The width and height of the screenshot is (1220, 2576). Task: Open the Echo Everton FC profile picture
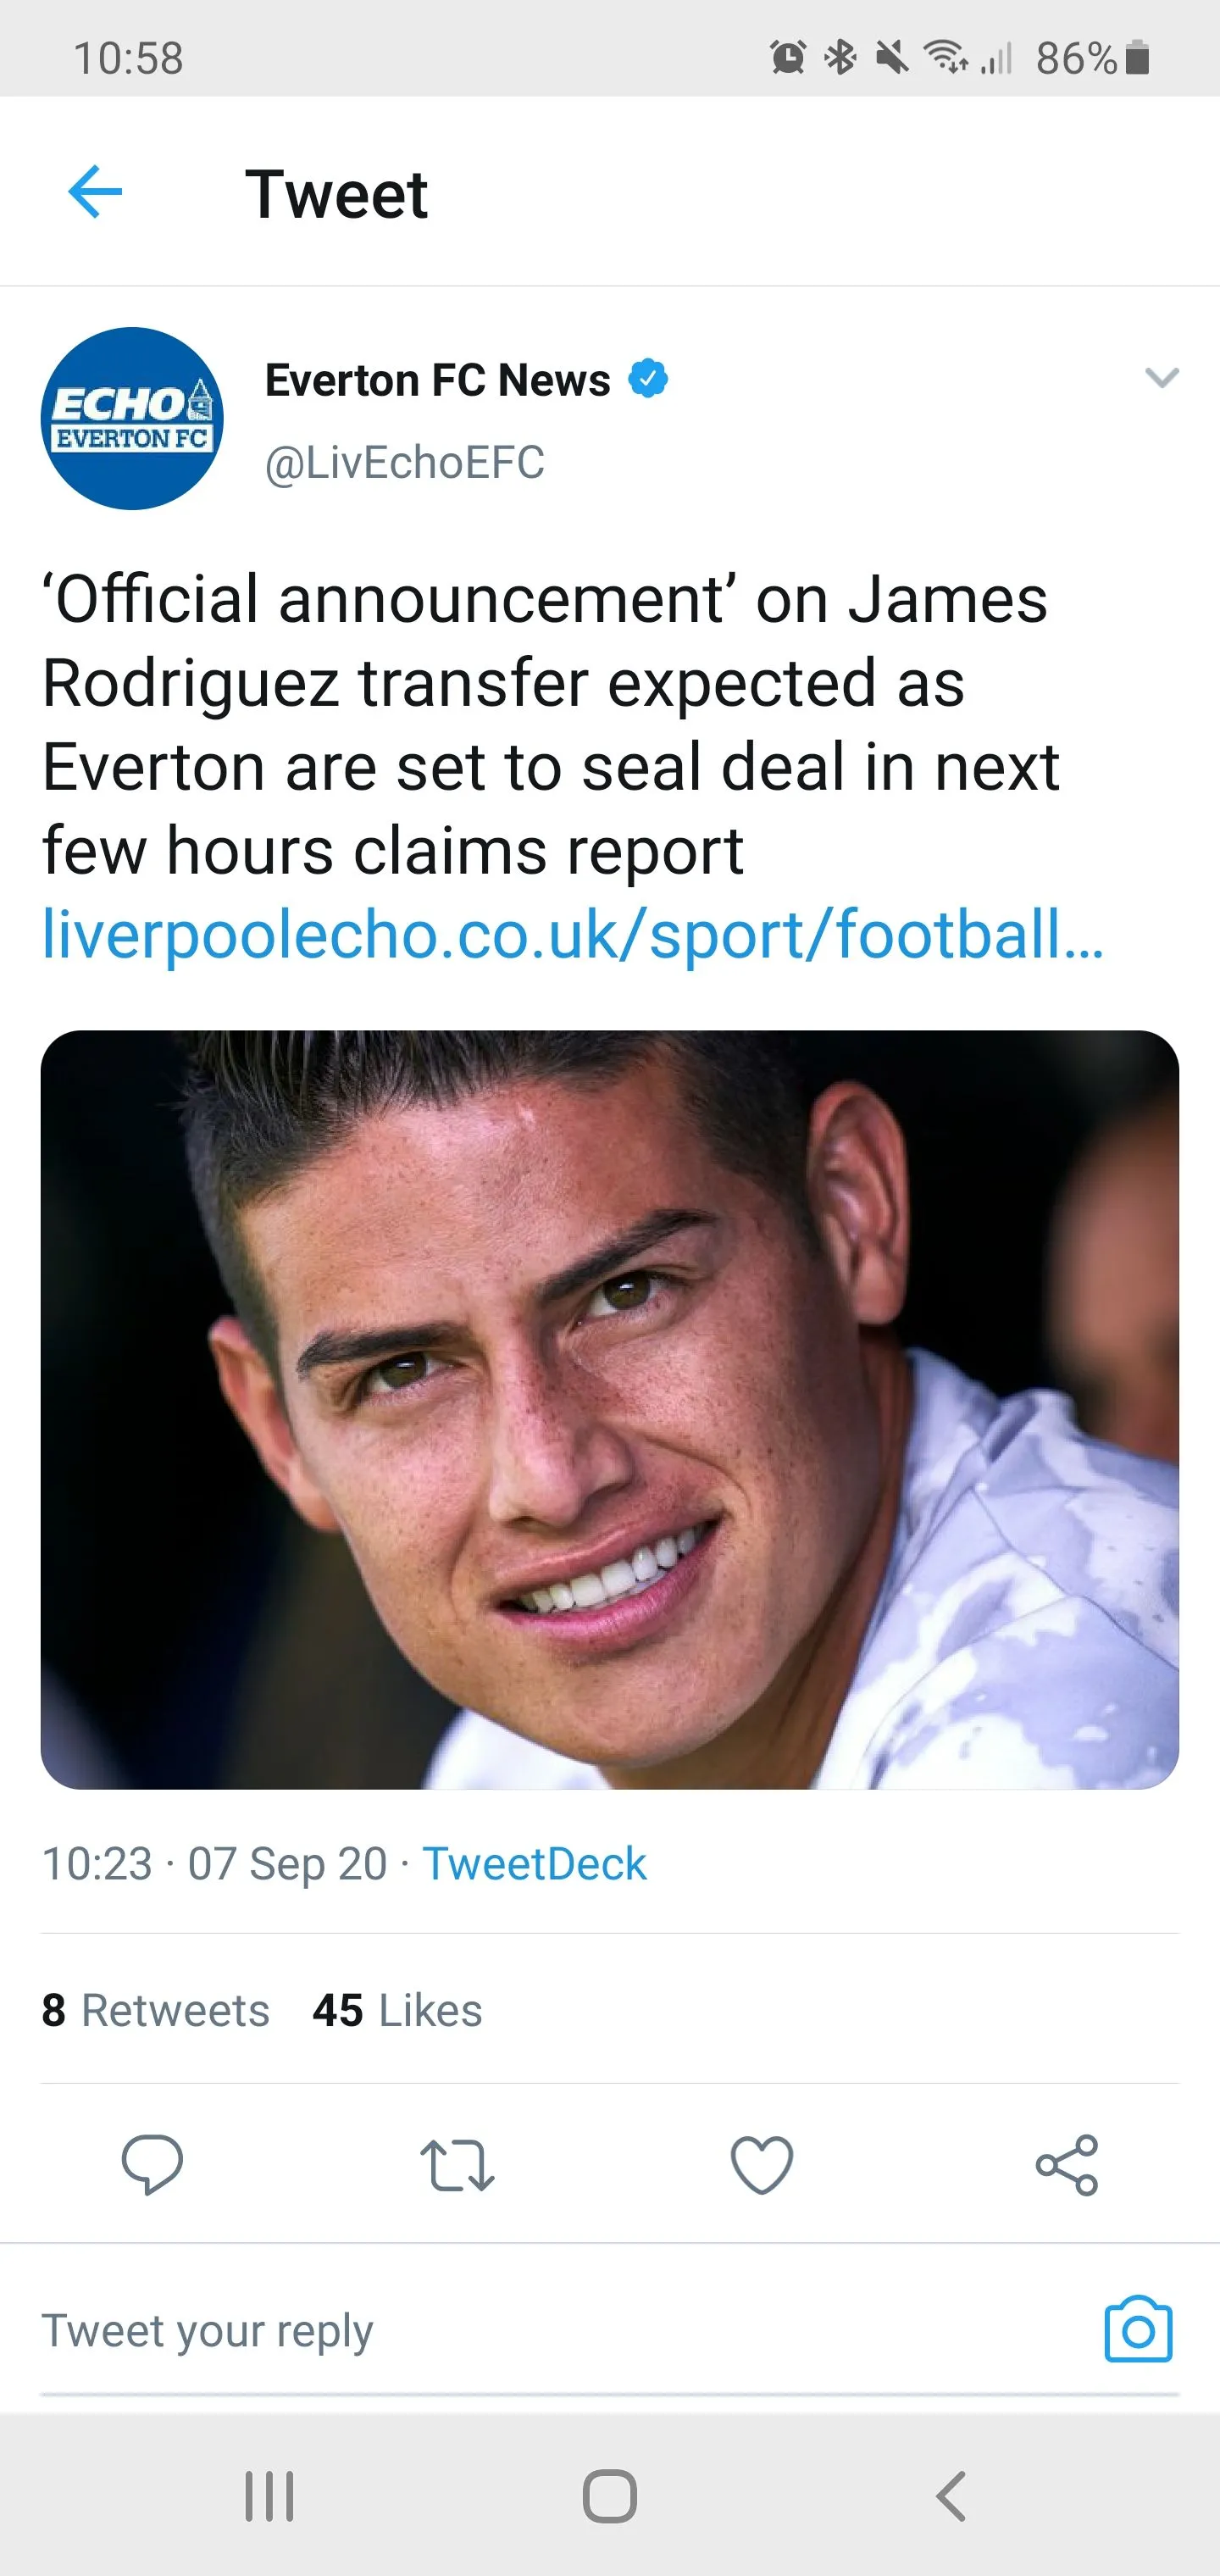point(132,419)
